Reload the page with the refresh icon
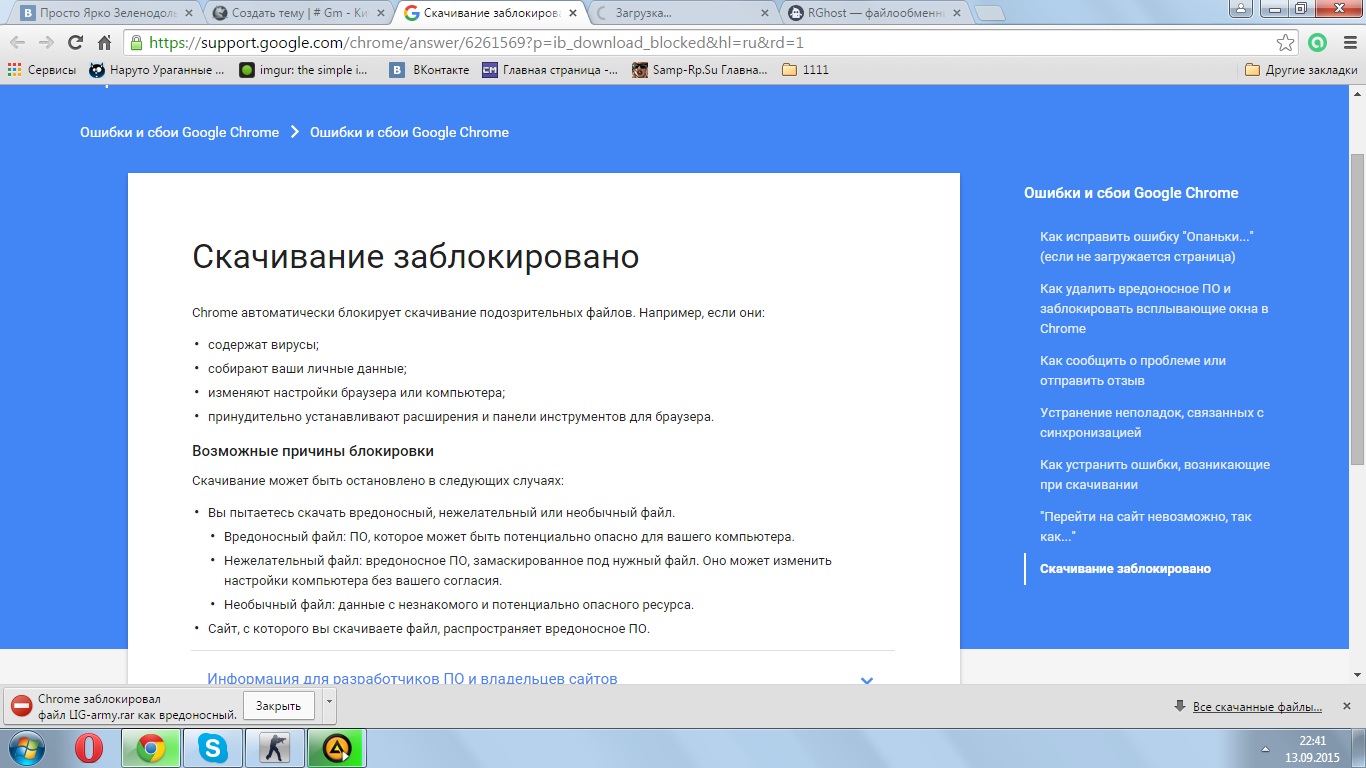1366x768 pixels. tap(75, 43)
